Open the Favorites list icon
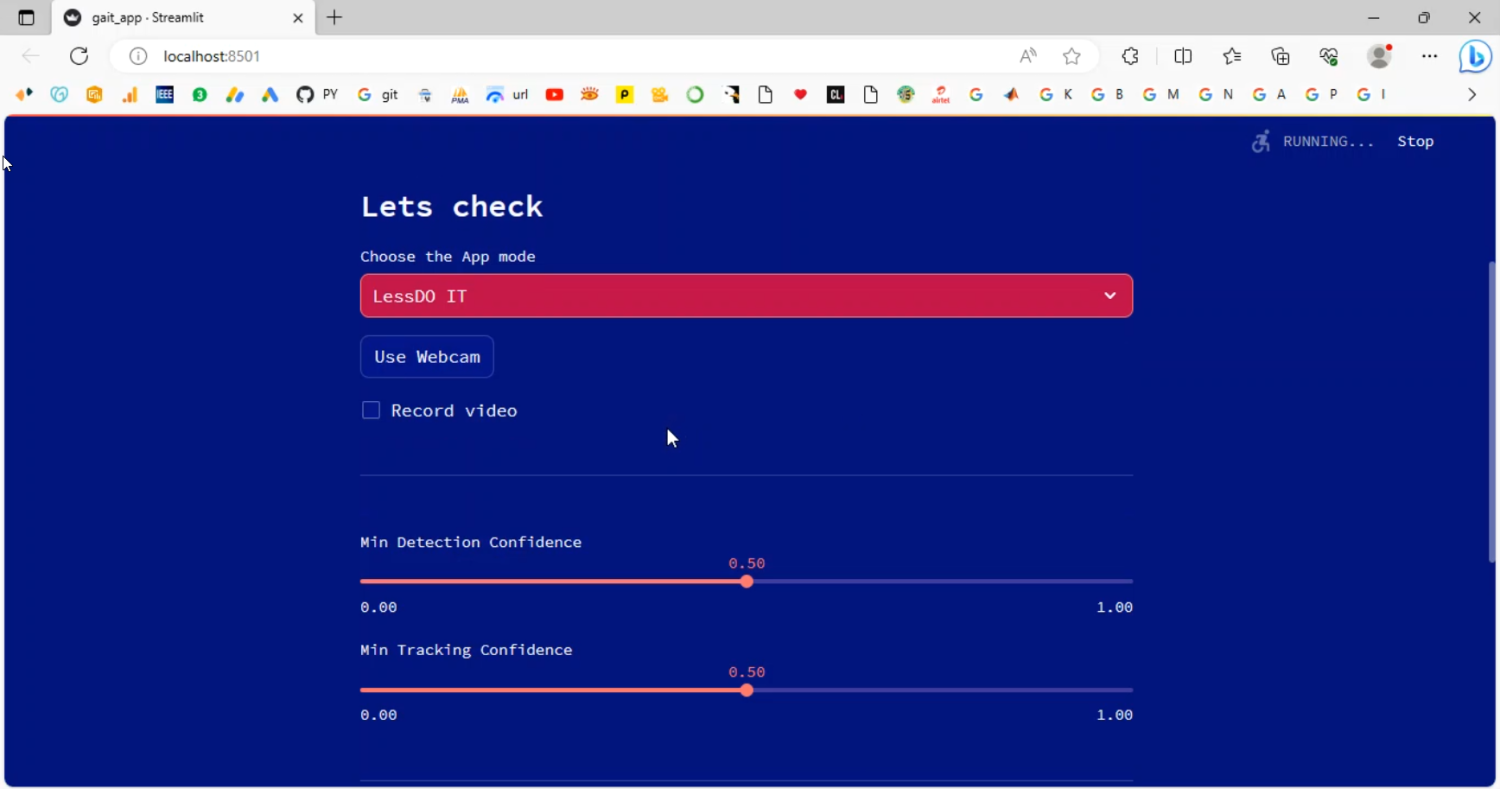The height and width of the screenshot is (789, 1500). 1232,56
